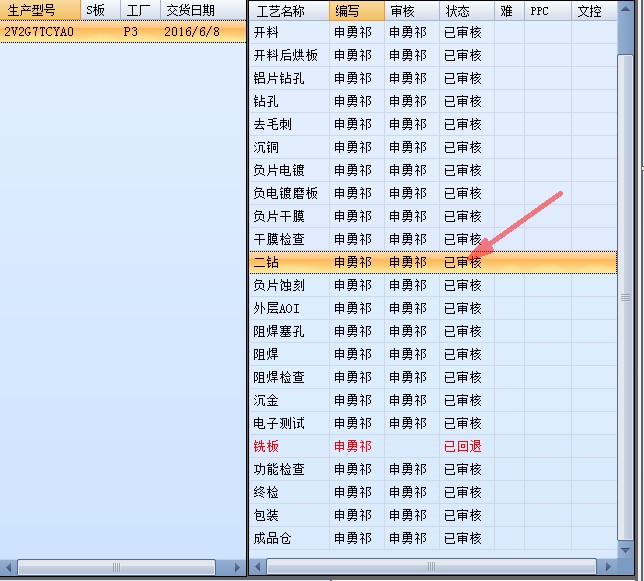Select the 钻孔 process row
Image resolution: width=644 pixels, height=581 pixels.
coord(433,101)
